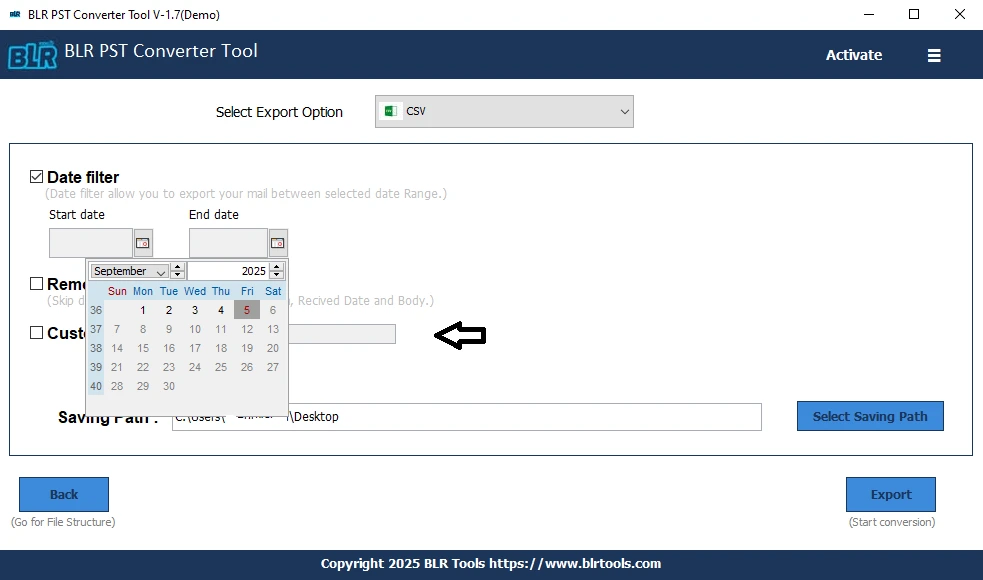This screenshot has height=580, width=983.
Task: Click the Select Saving Path button
Action: click(870, 416)
